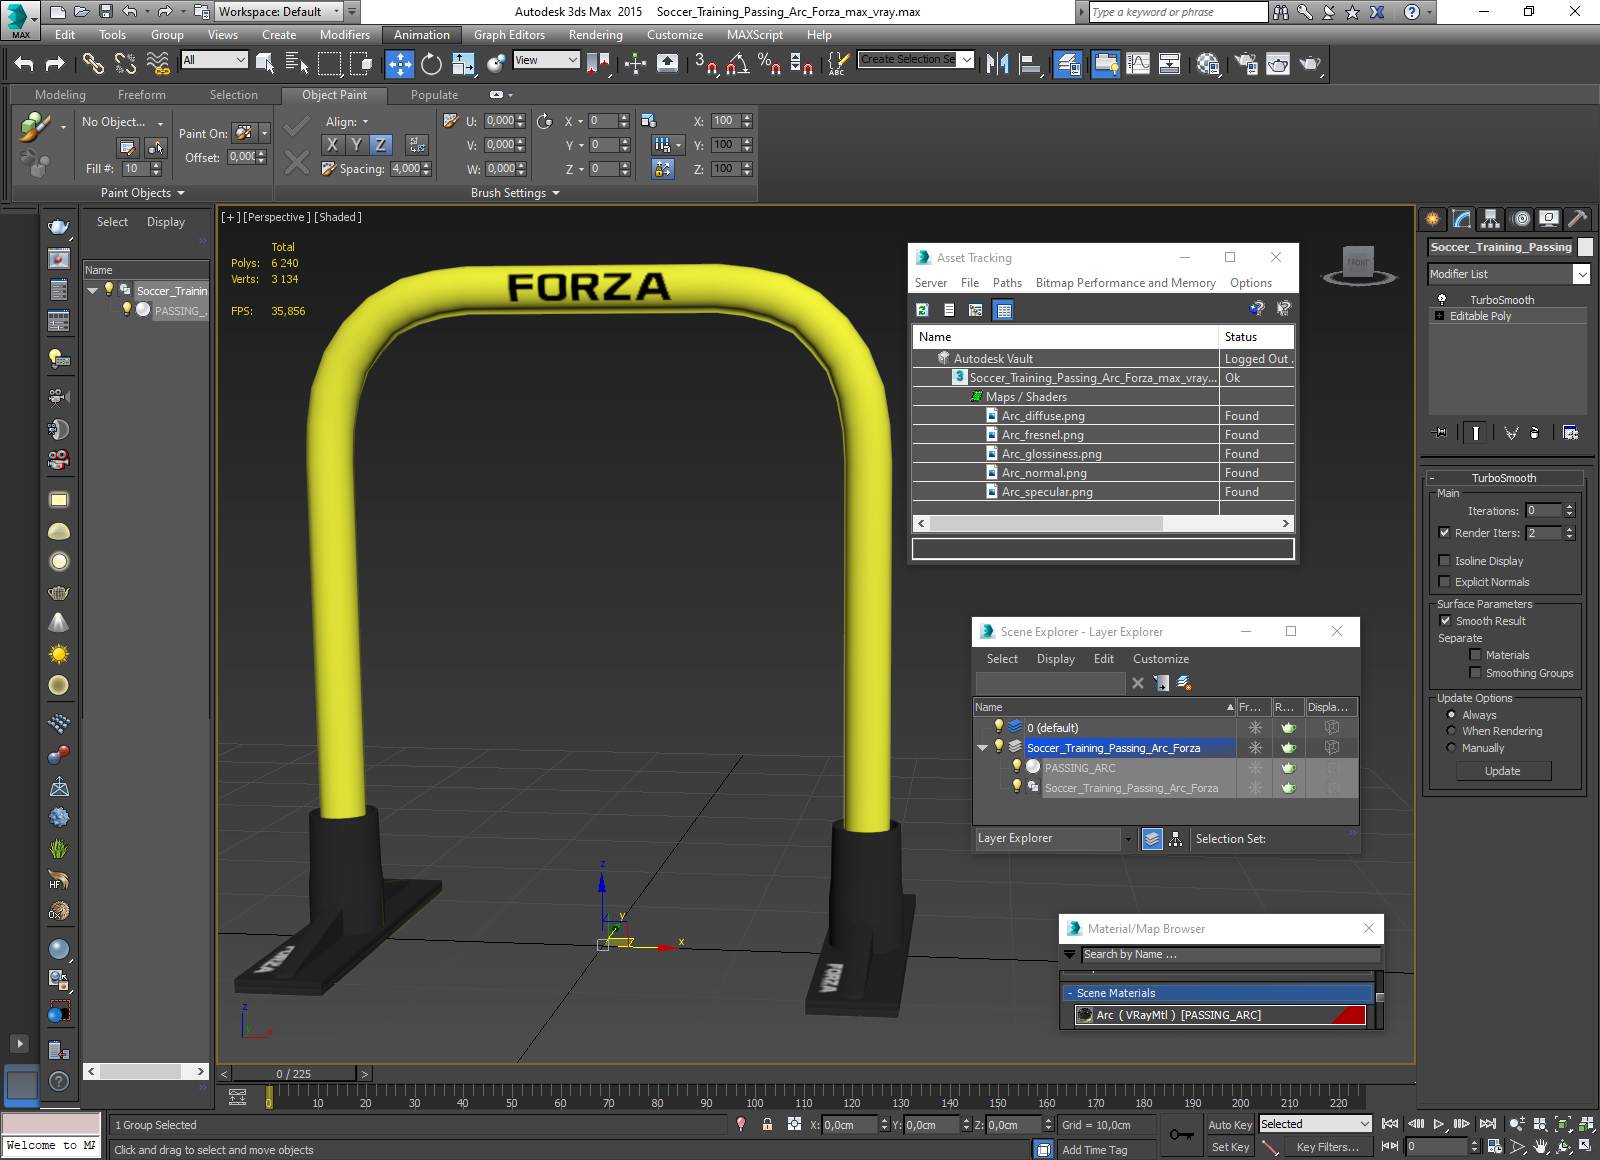Enable Separate by Smoothing Groups checkbox
1600x1160 pixels.
click(1475, 673)
